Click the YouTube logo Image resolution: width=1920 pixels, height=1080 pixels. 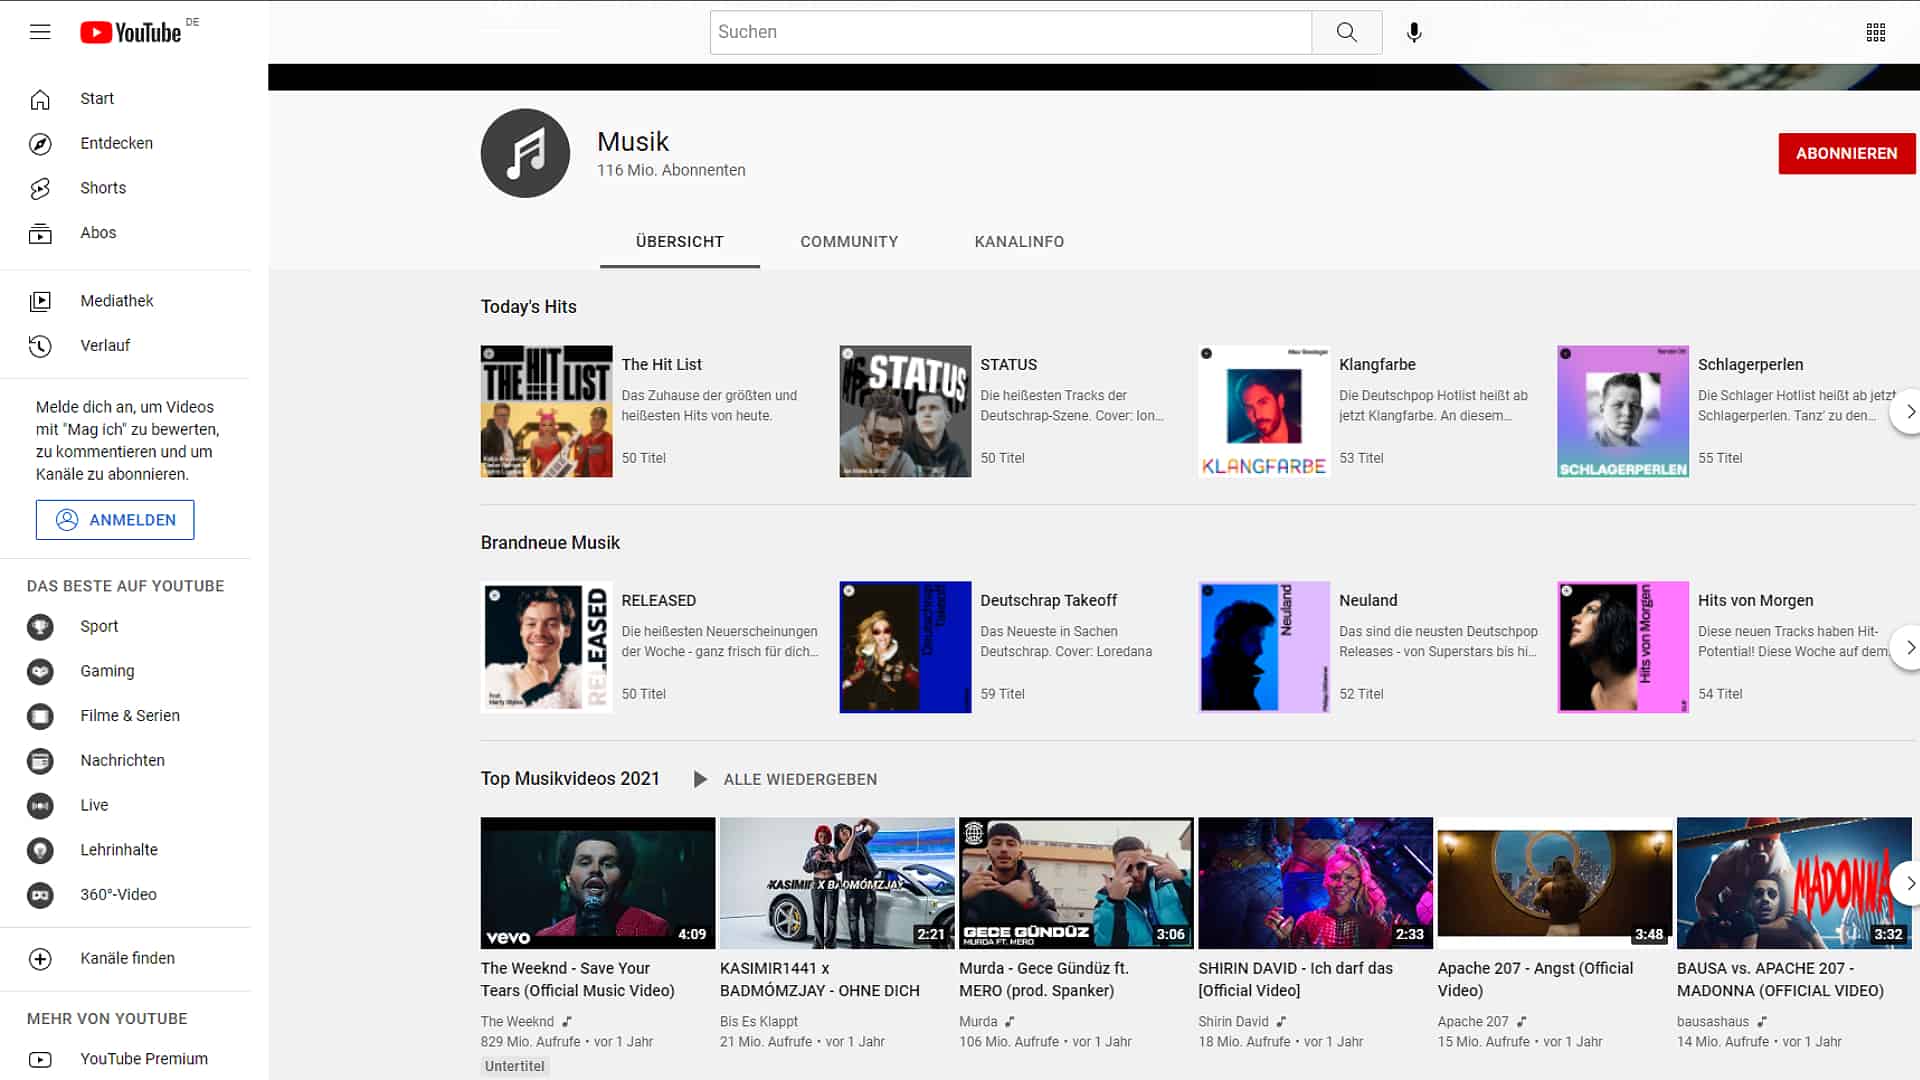tap(131, 32)
